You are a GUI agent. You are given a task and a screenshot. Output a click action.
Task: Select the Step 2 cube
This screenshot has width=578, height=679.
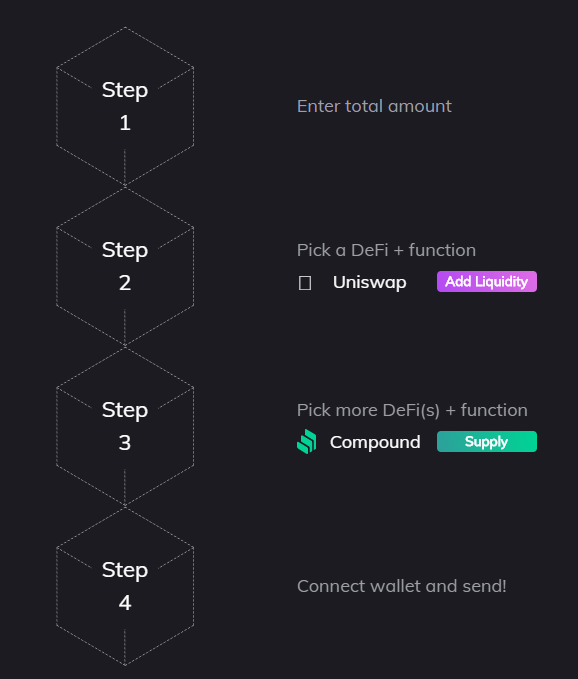(x=125, y=267)
